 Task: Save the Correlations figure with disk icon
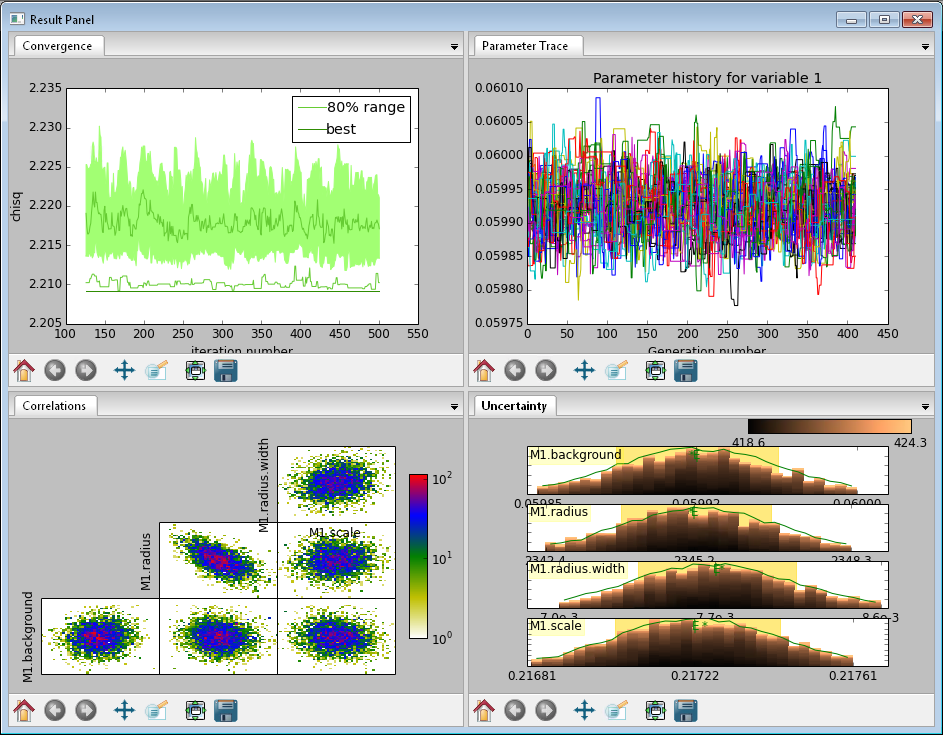click(x=226, y=710)
